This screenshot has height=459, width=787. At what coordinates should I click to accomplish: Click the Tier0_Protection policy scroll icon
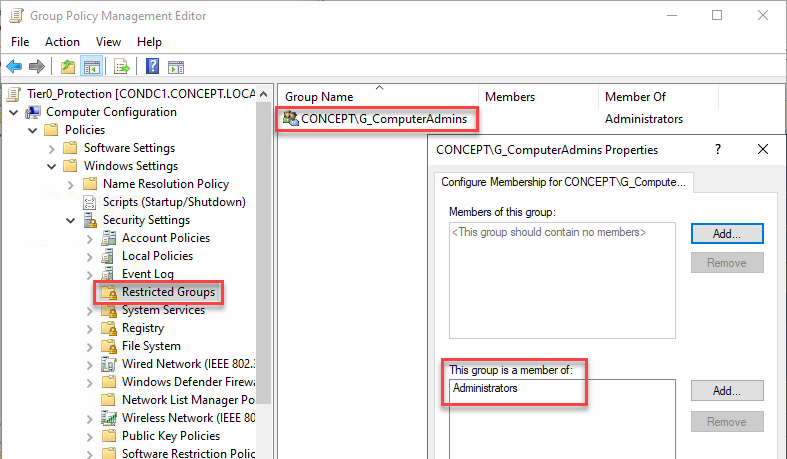16,94
